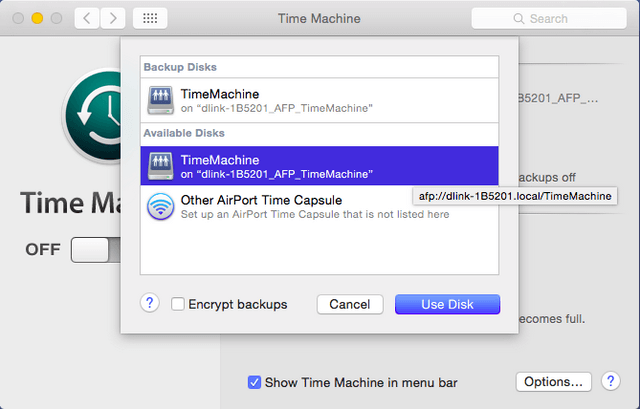The width and height of the screenshot is (640, 409).
Task: Click the AirPort Wi-Fi icon
Action: 160,207
